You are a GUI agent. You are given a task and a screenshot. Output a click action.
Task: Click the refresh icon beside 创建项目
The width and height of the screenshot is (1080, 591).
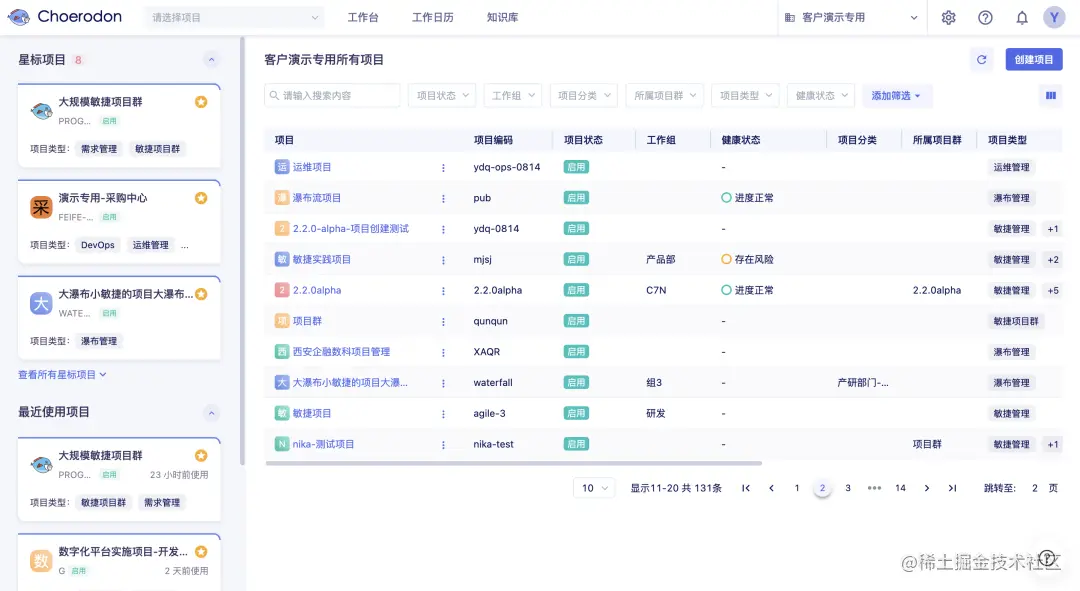(981, 59)
